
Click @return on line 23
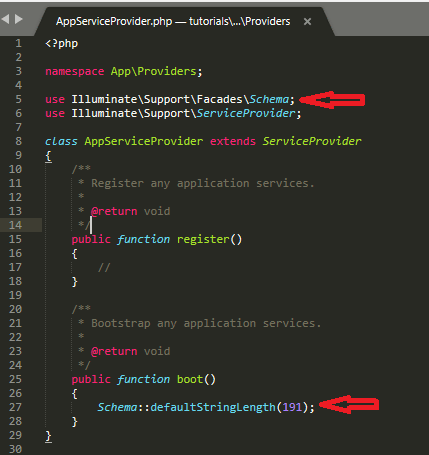click(114, 351)
